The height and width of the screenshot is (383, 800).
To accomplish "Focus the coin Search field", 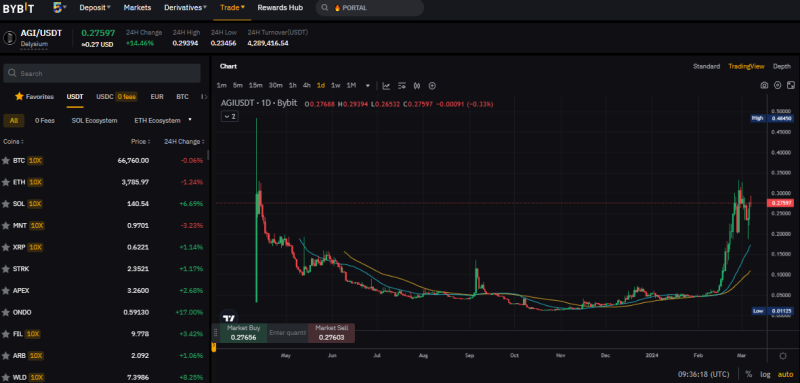I will [102, 73].
